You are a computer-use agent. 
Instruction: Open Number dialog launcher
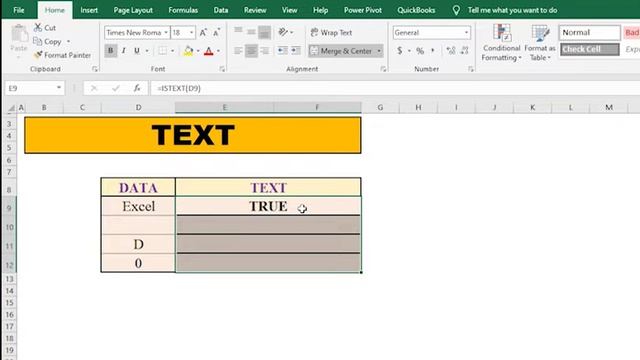(x=471, y=69)
